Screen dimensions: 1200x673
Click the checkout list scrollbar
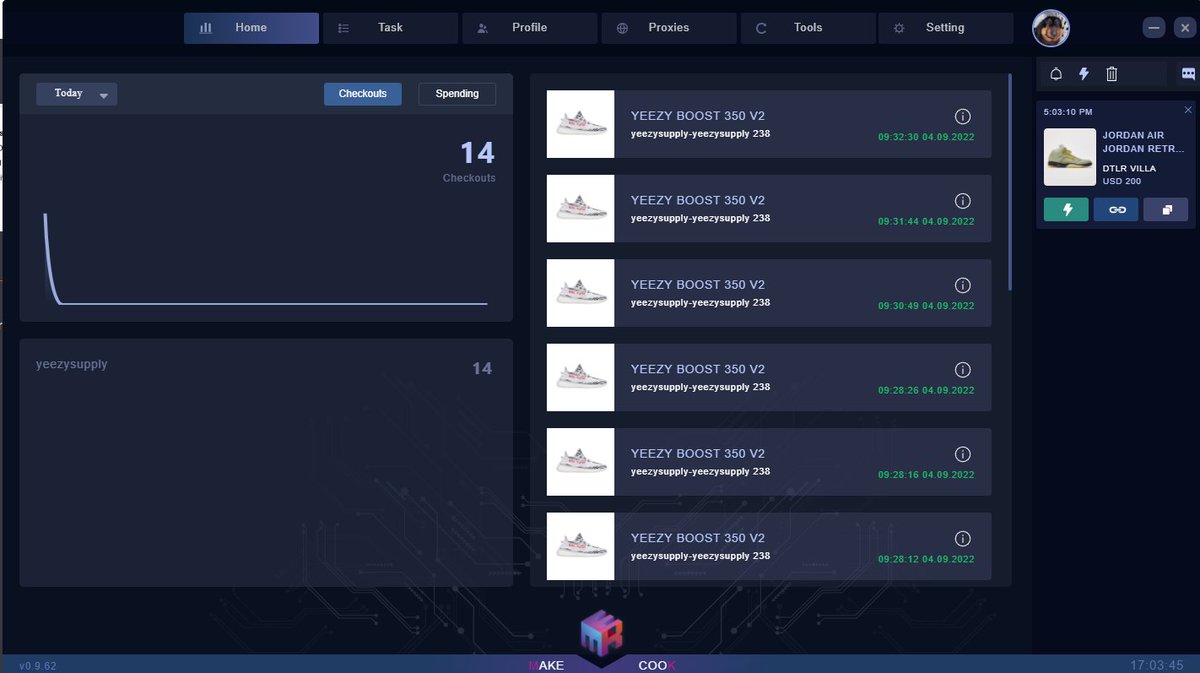1010,182
